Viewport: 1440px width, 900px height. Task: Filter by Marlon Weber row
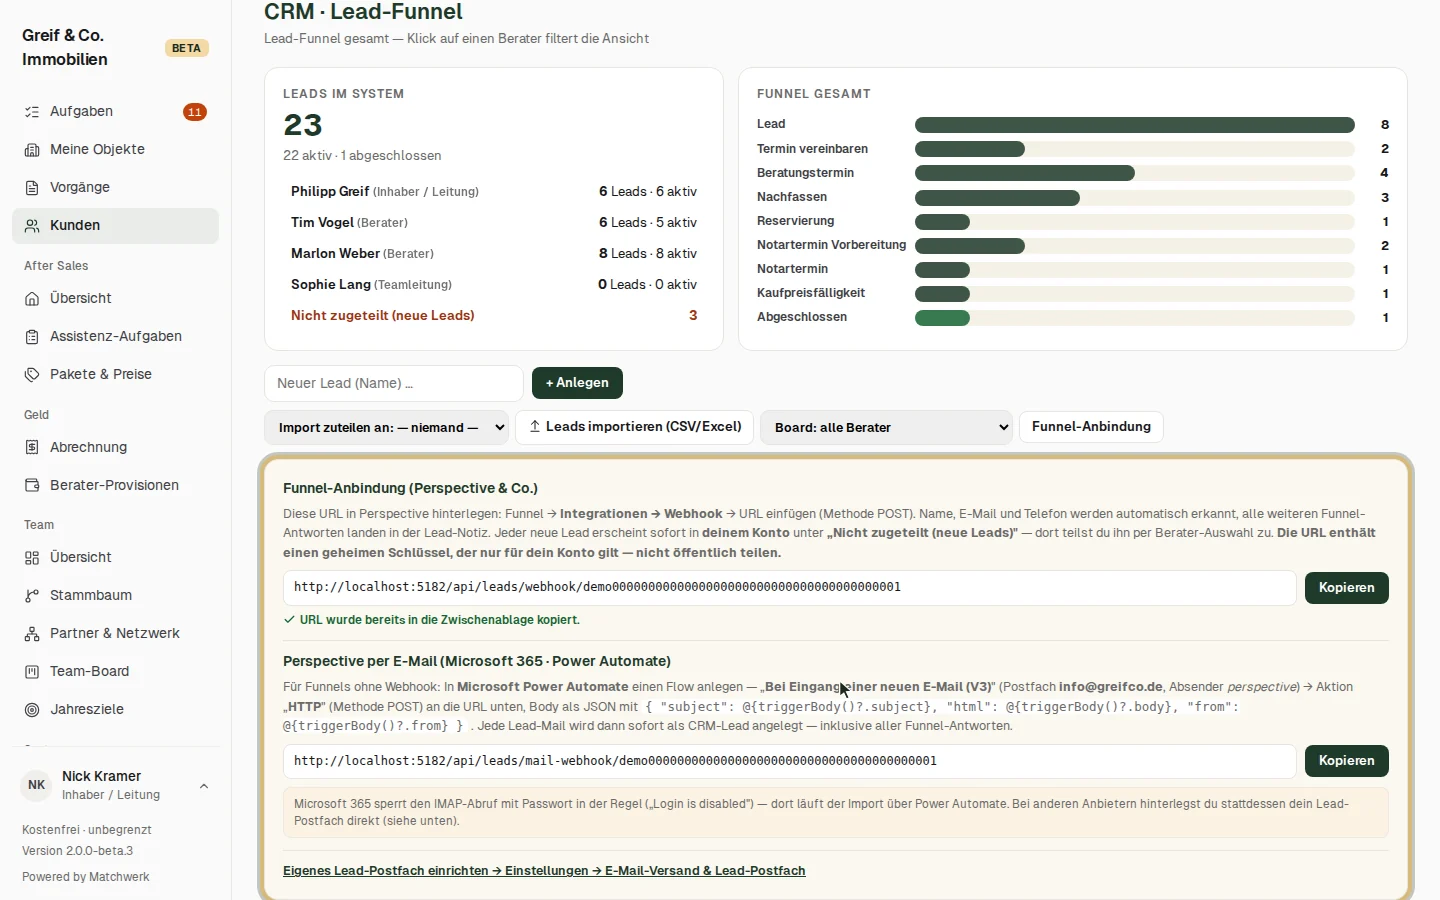[x=494, y=254]
